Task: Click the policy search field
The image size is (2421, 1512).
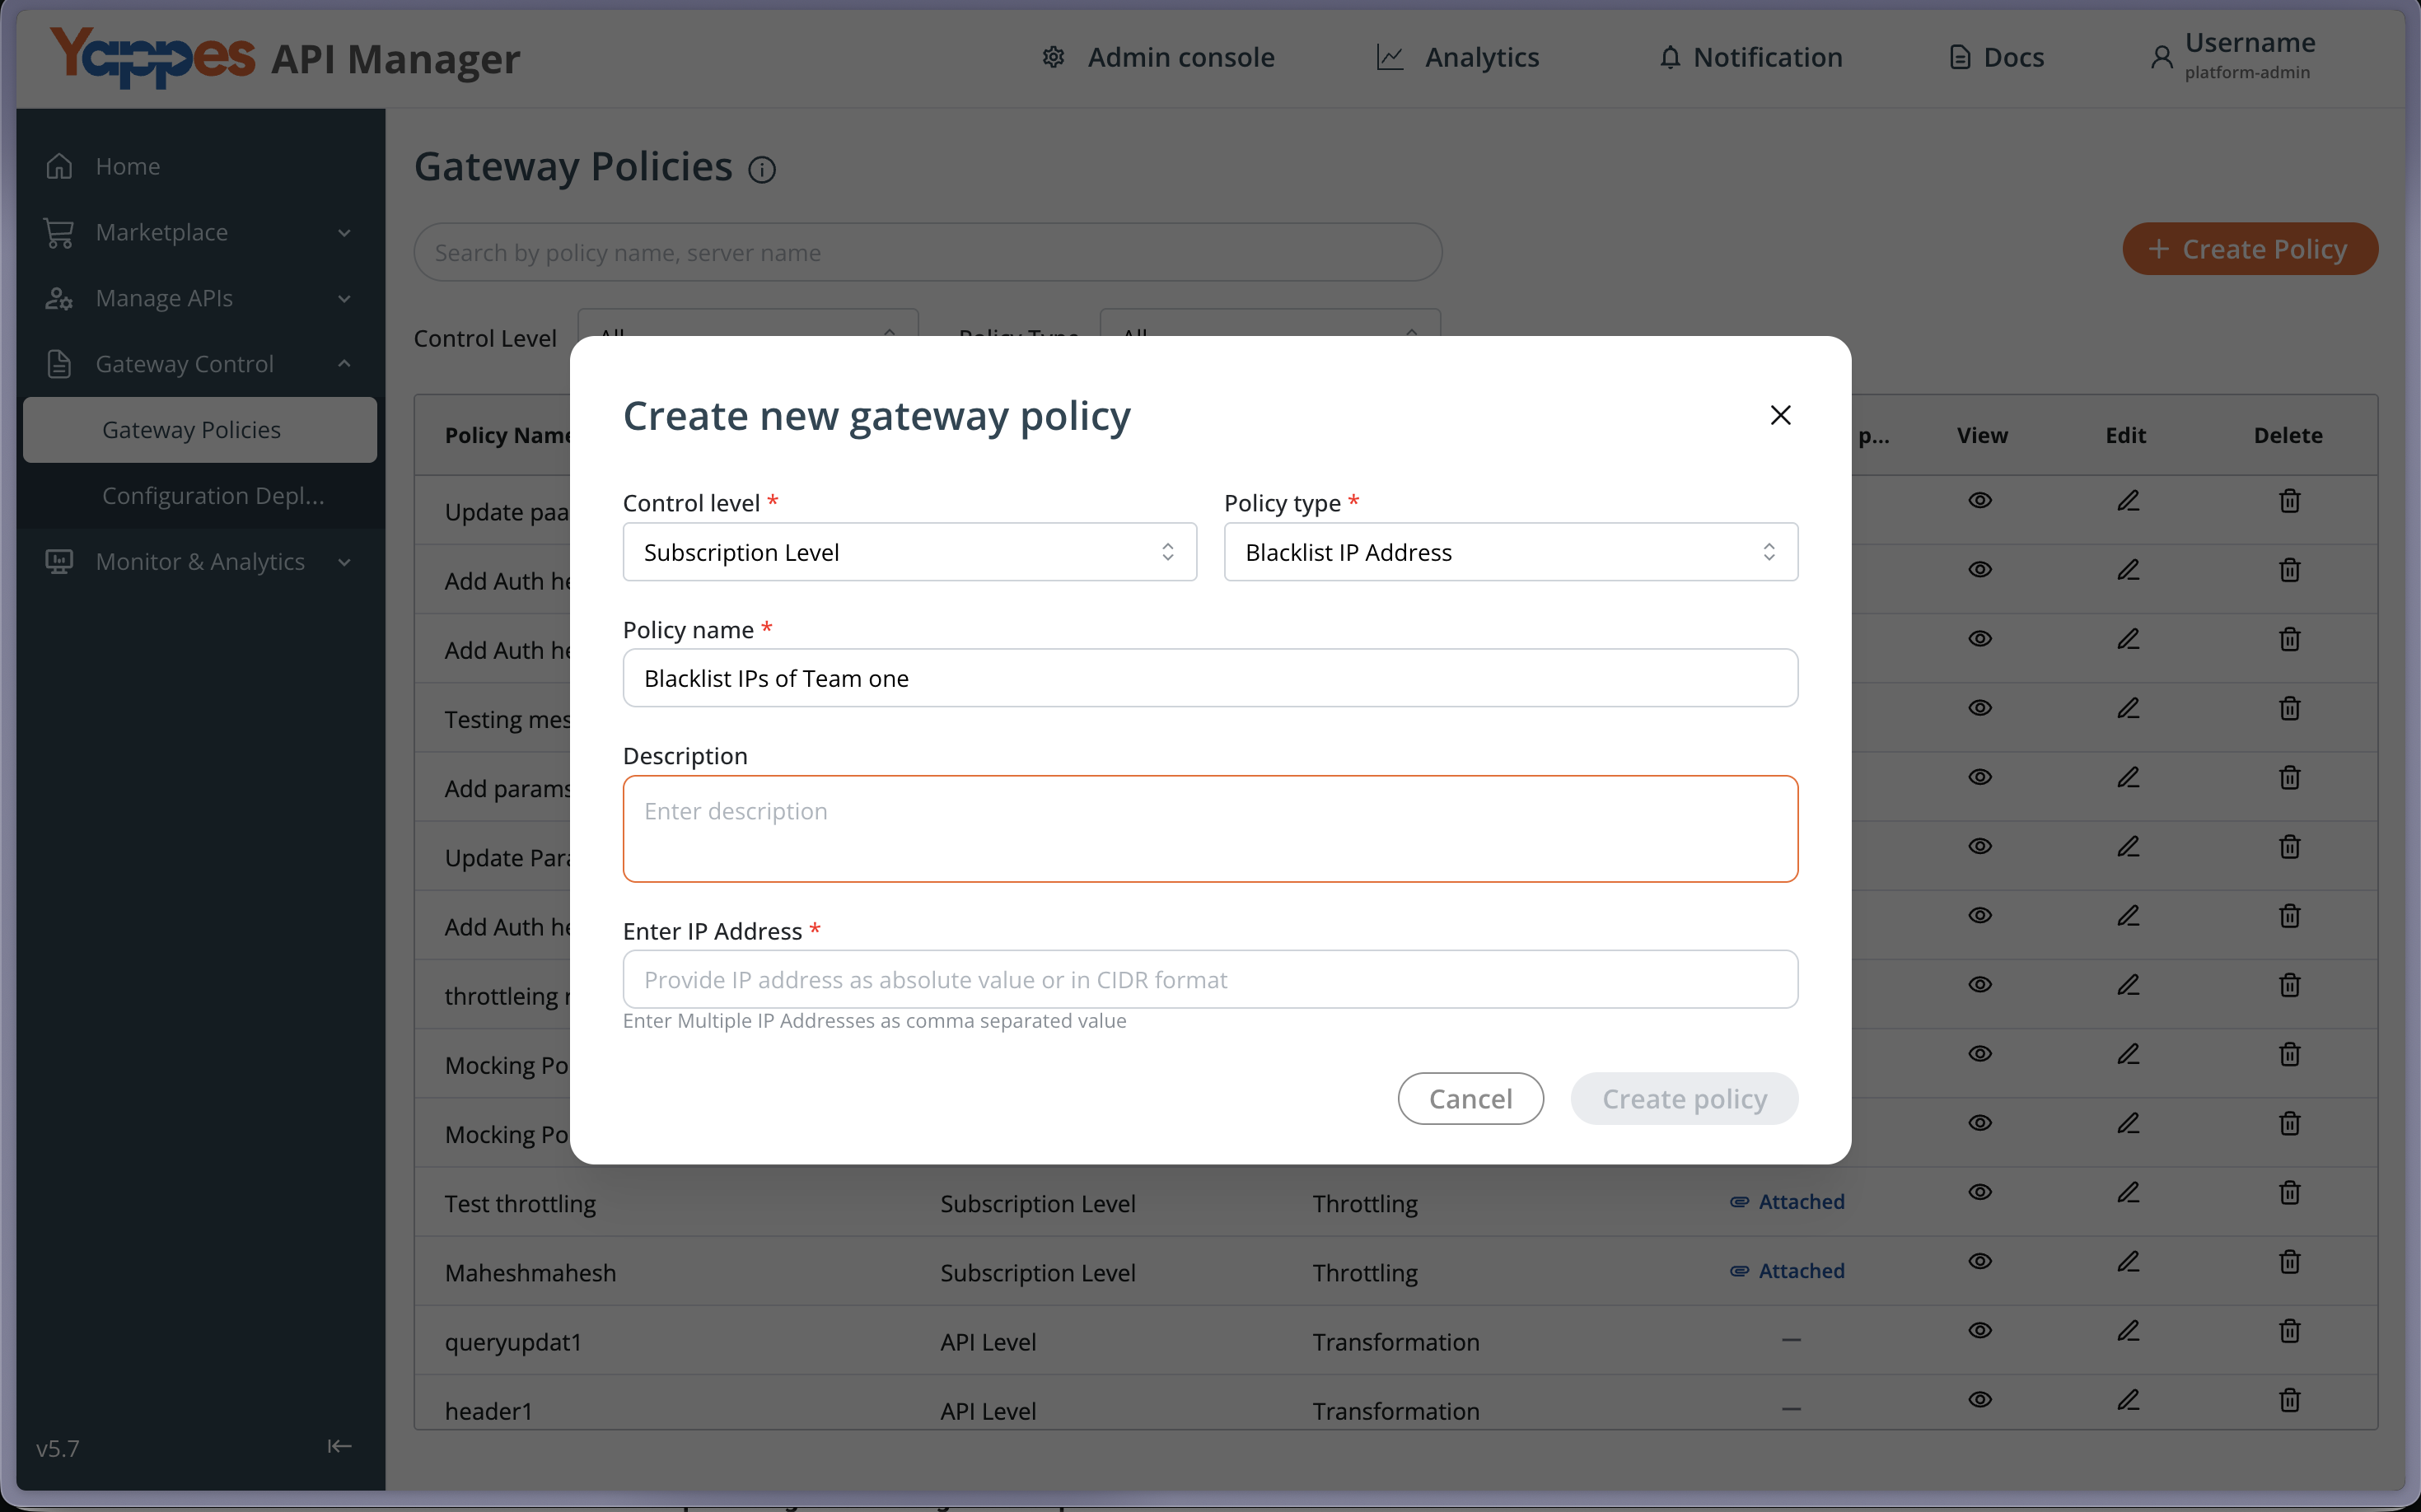Action: (x=928, y=252)
